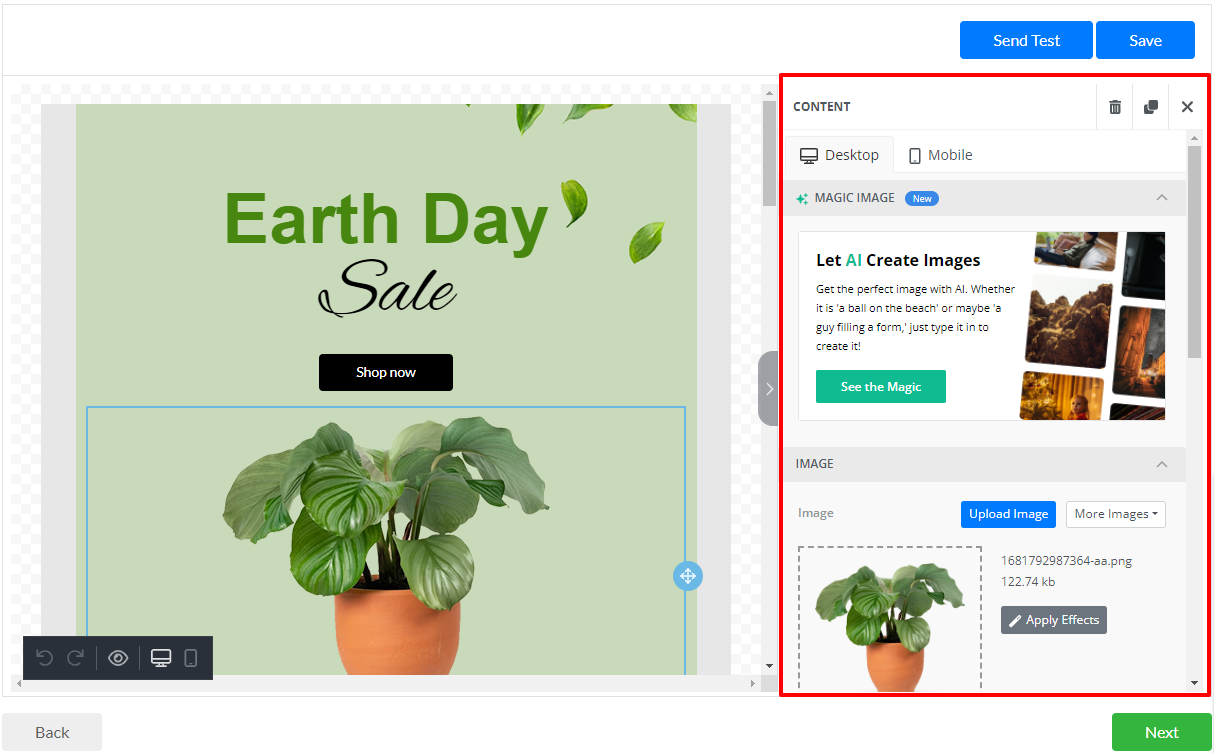Open the More Images dropdown
1214x753 pixels.
click(1115, 514)
